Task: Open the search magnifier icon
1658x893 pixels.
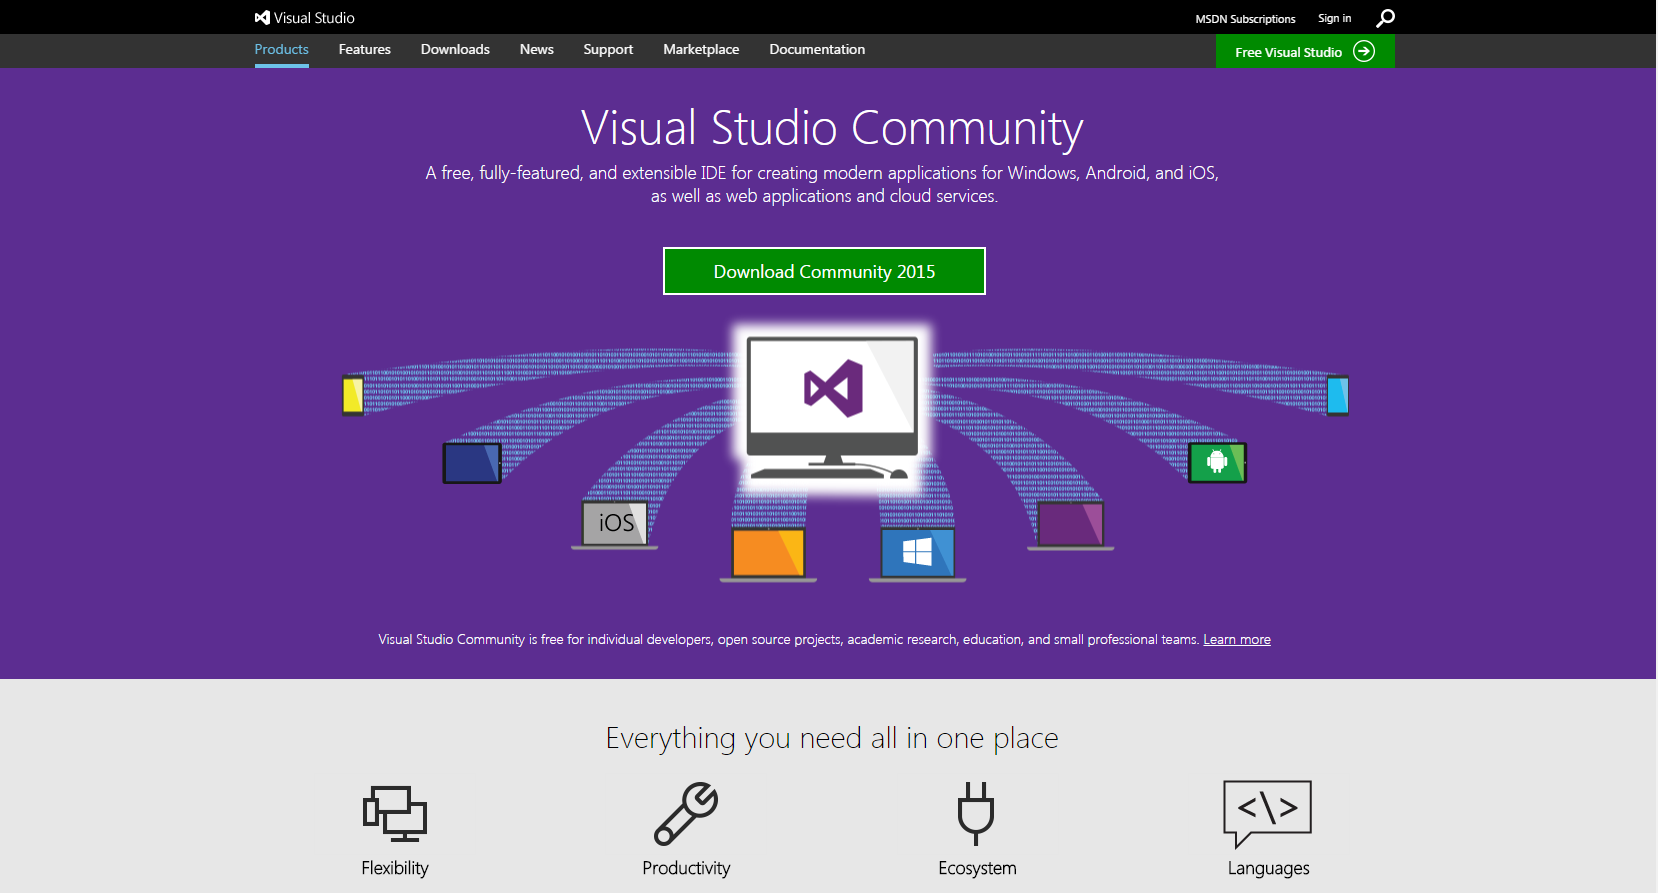Action: pos(1385,18)
